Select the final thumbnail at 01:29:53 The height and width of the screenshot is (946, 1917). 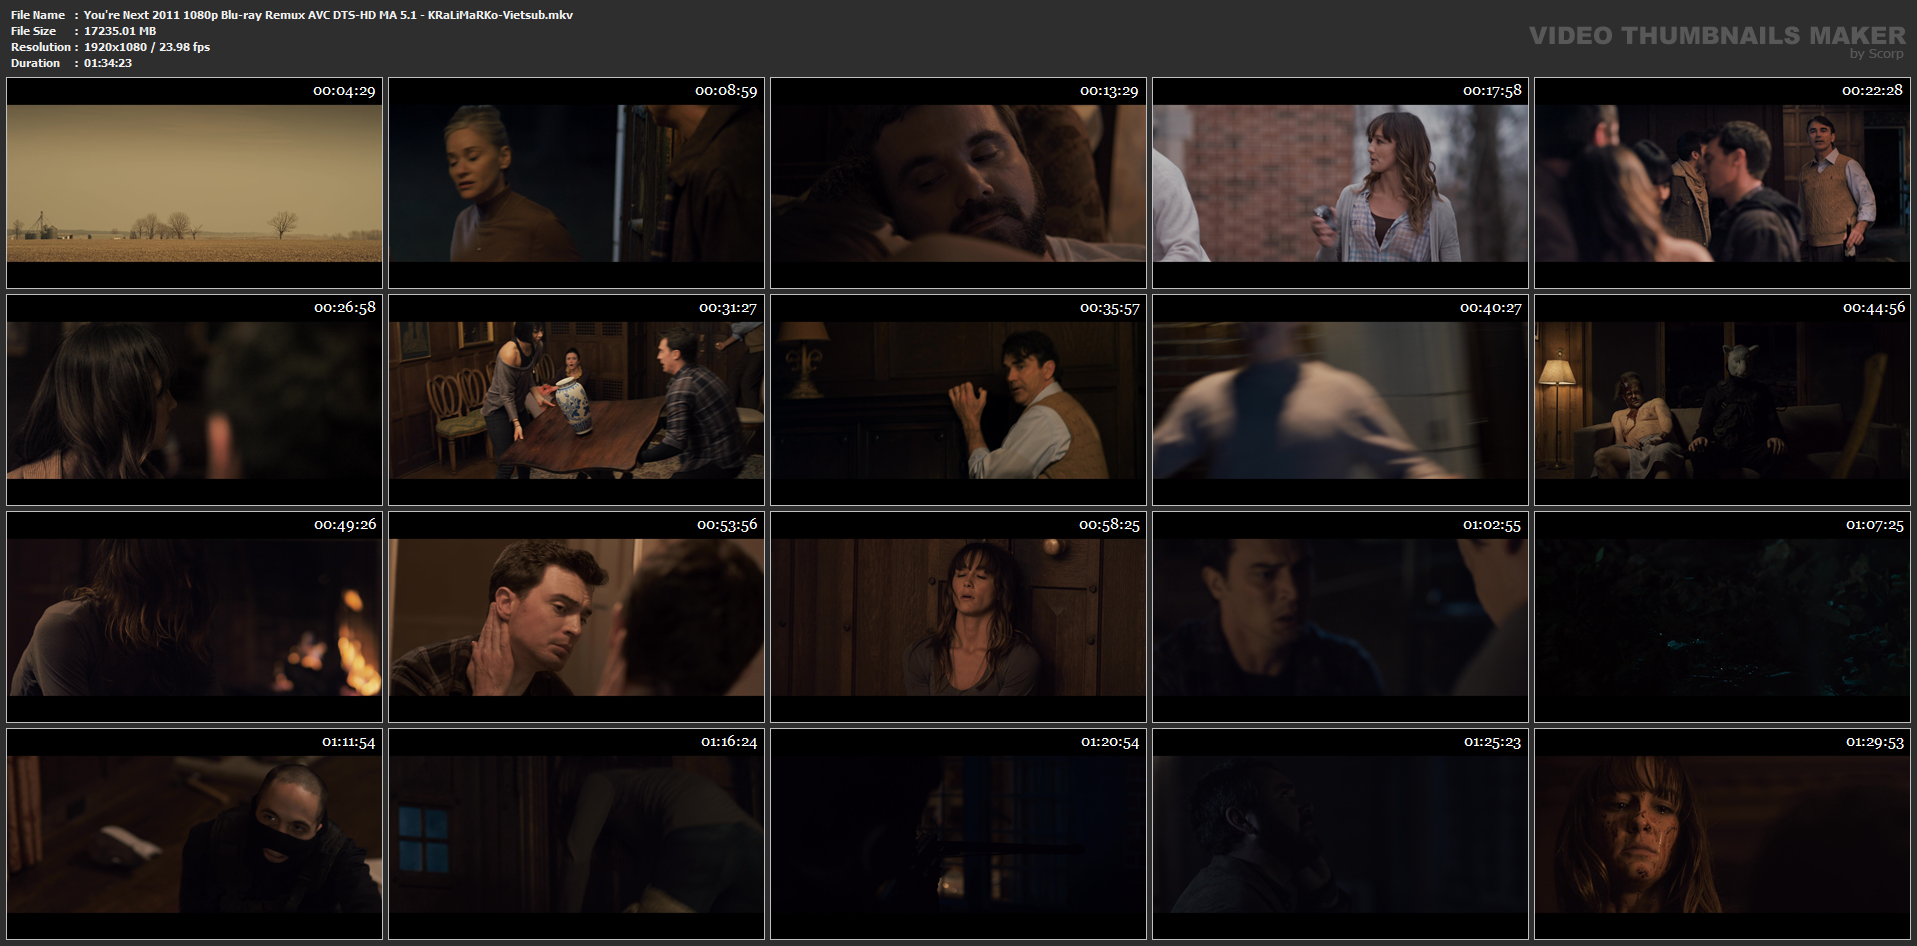pos(1723,834)
